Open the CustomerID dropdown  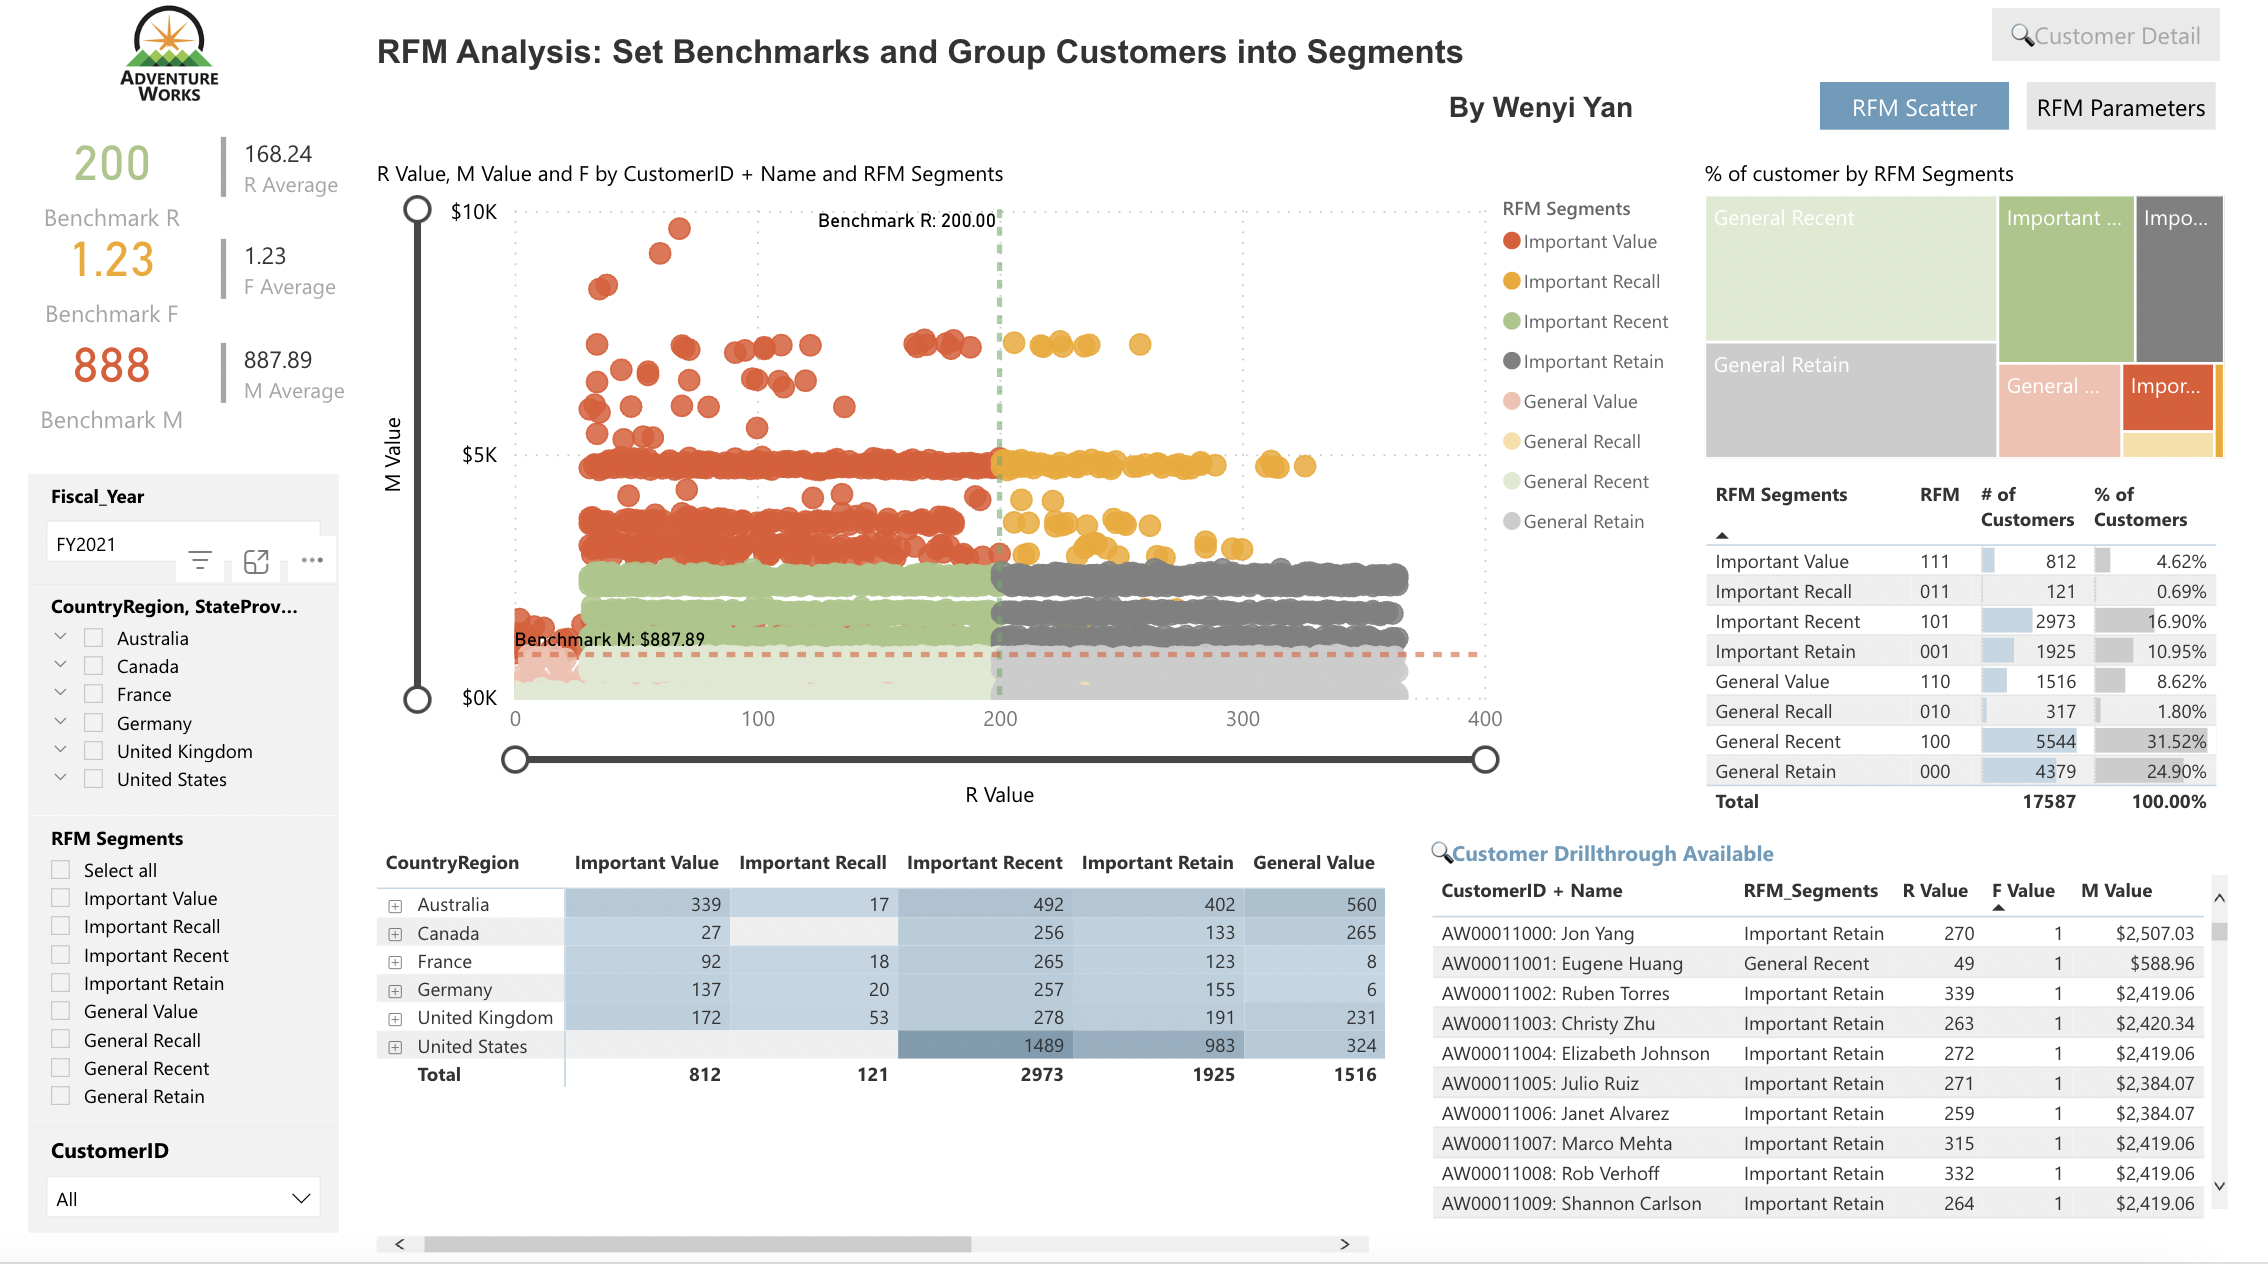(x=300, y=1197)
